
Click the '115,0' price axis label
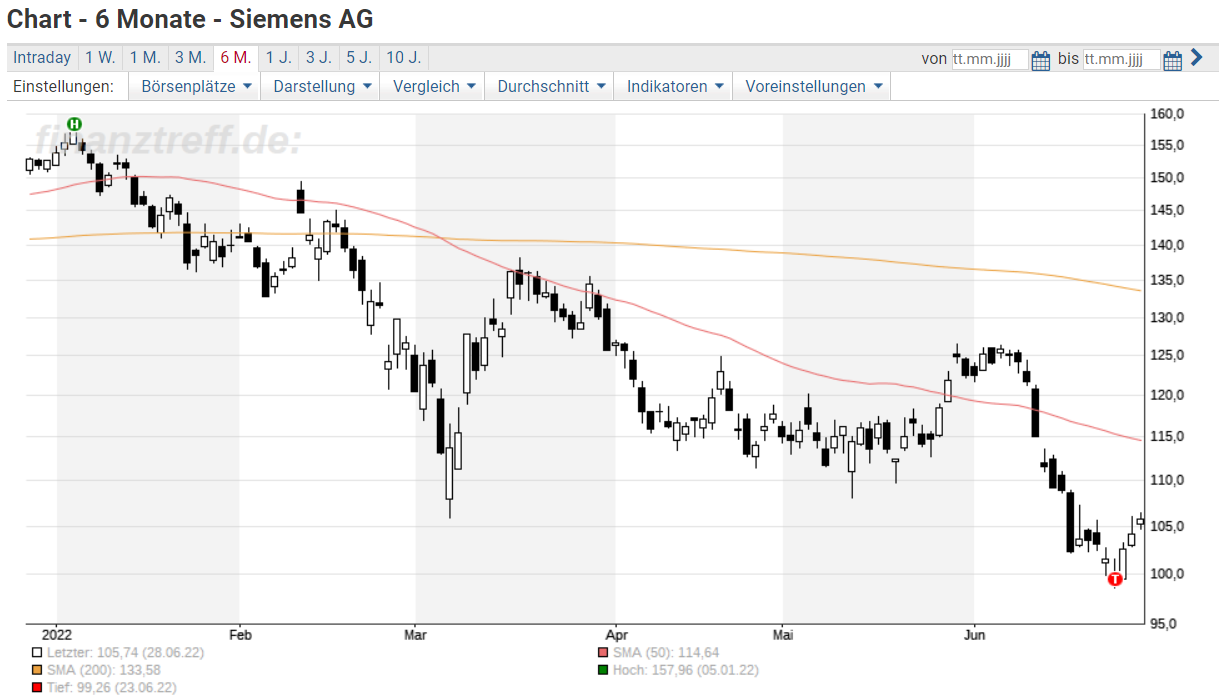tap(1166, 437)
